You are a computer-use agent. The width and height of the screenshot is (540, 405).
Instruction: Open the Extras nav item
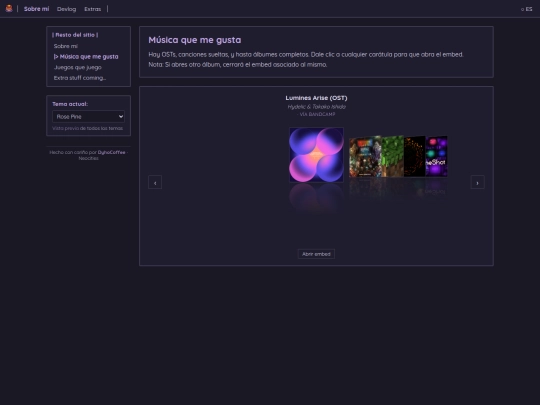point(93,9)
